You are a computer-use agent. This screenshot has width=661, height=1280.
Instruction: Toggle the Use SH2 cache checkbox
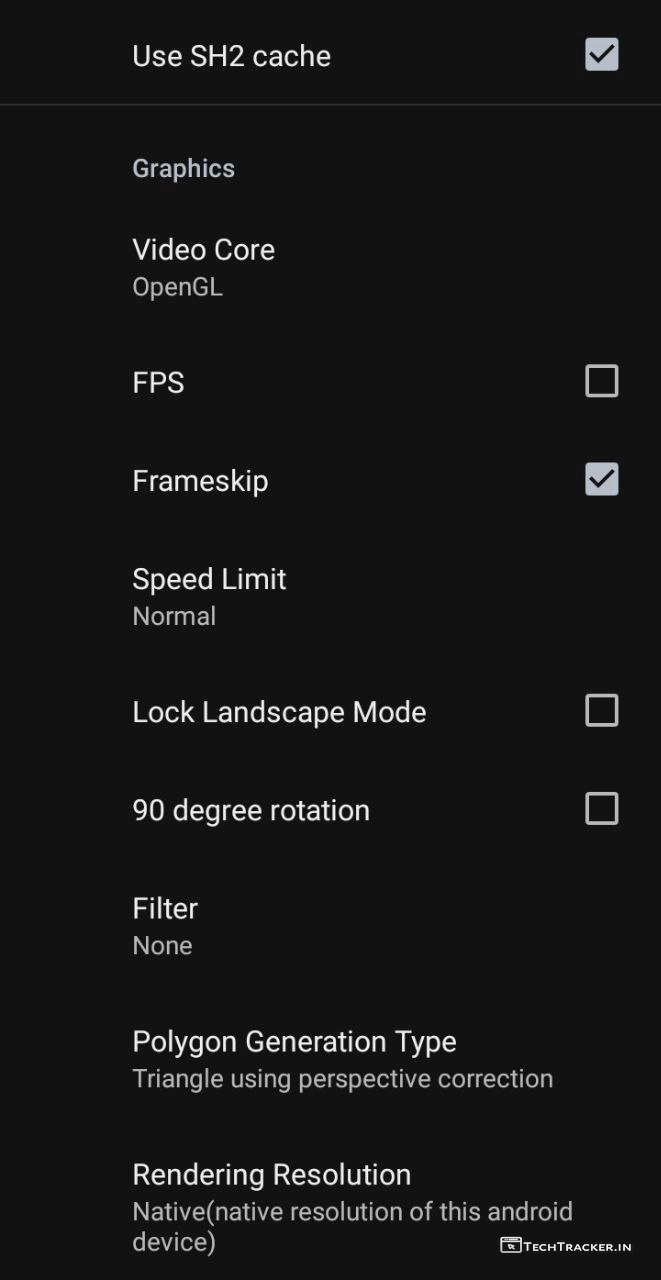coord(601,55)
